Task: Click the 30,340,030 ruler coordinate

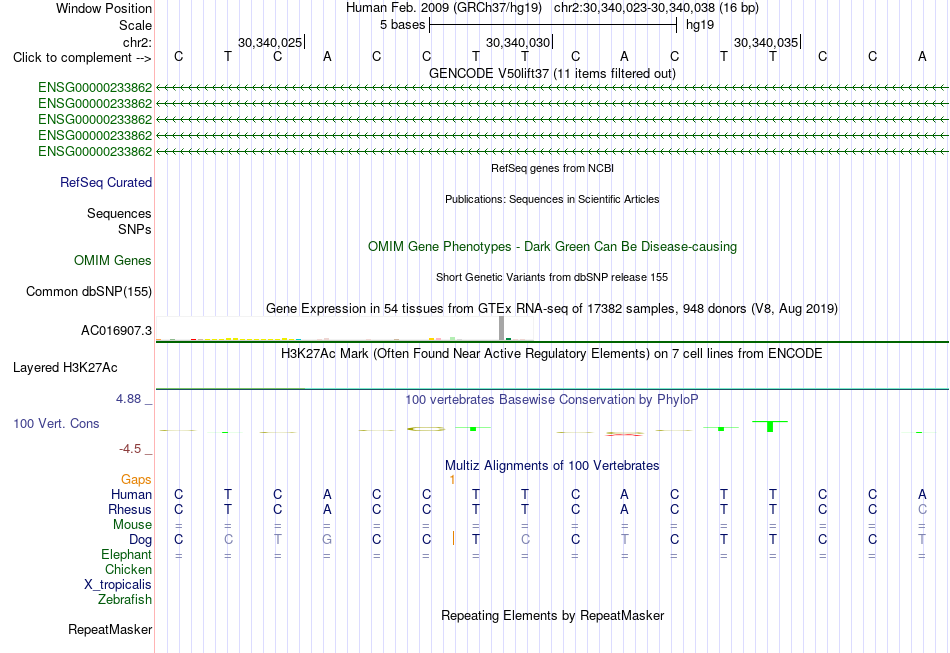Action: (518, 42)
